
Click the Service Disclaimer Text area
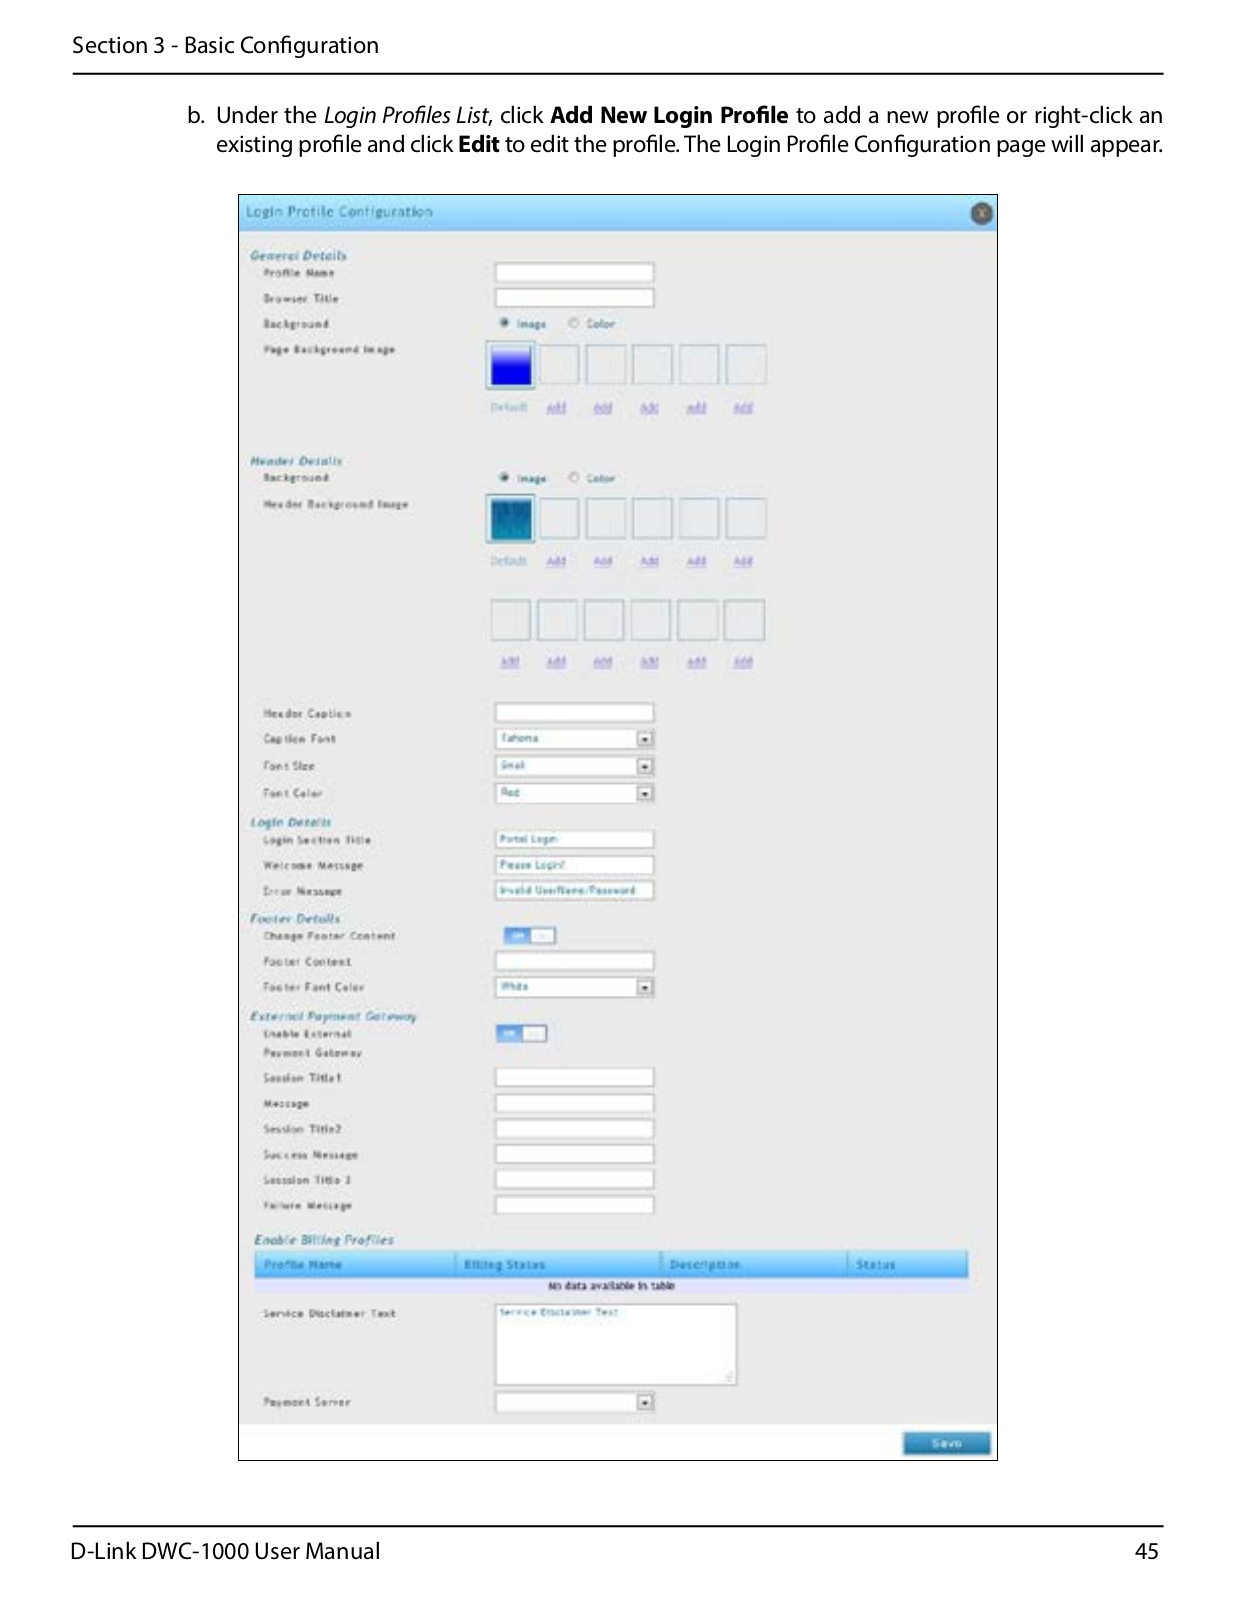tap(615, 1345)
